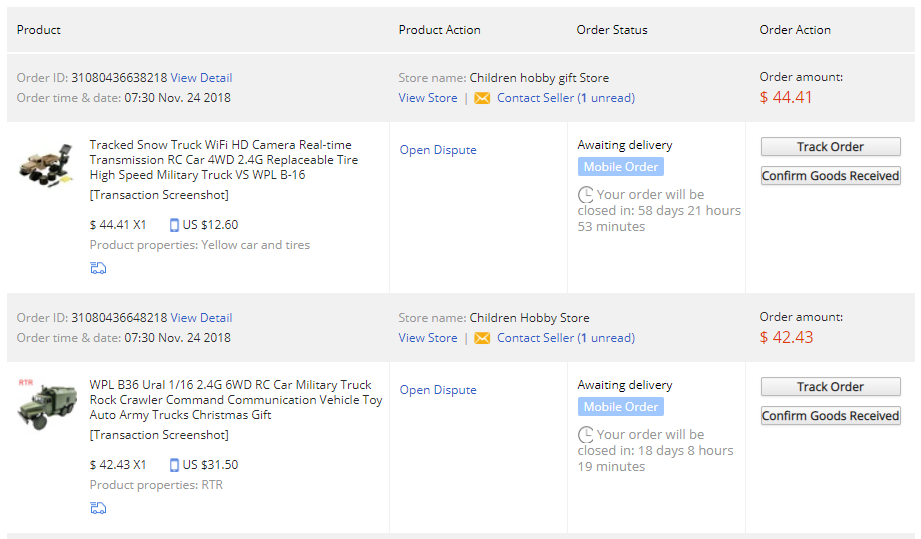Viewport: 921px width, 539px height.
Task: Click mobile phone icon beside US $12.60
Action: pos(174,225)
